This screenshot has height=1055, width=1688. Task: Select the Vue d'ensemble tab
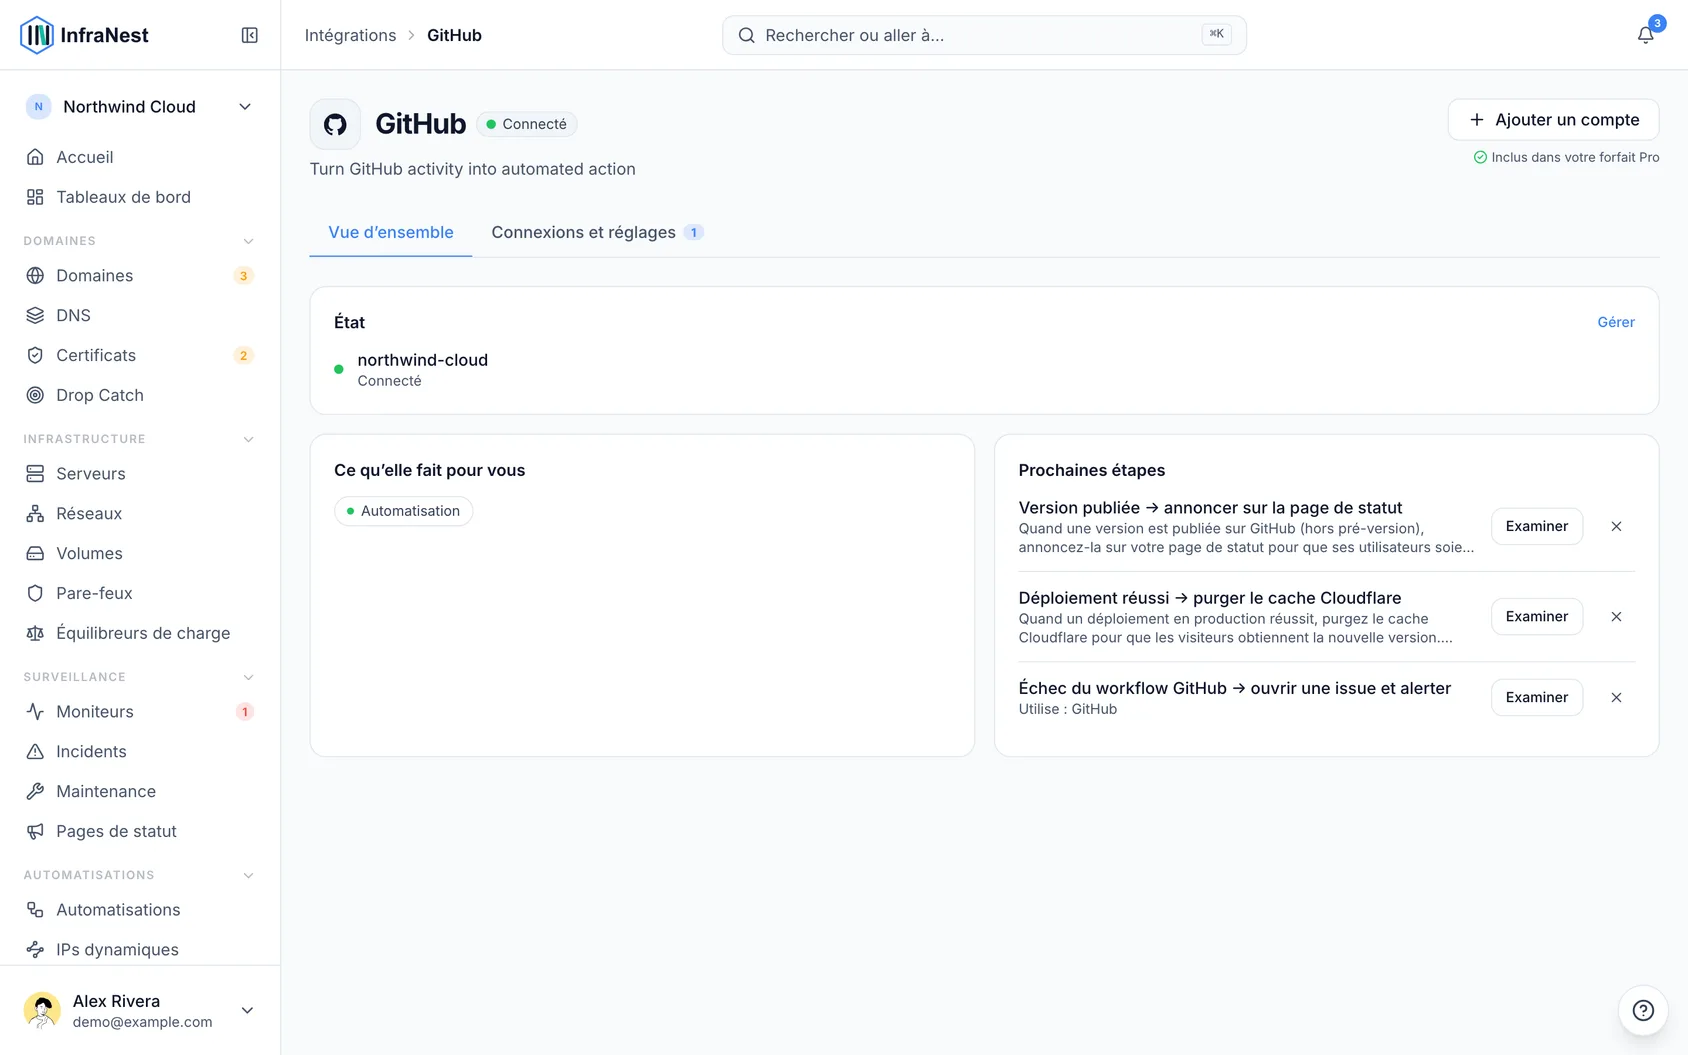(x=391, y=232)
